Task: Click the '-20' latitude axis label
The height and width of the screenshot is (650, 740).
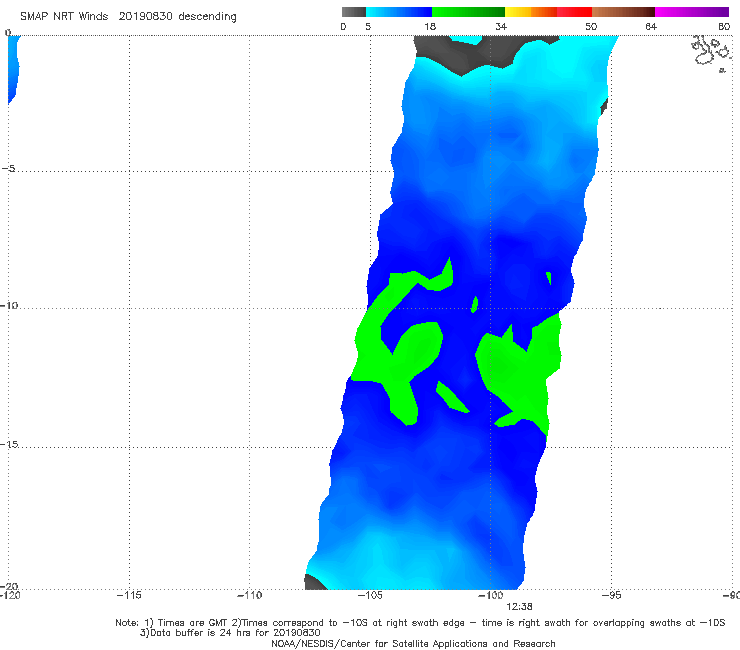Action: [9, 586]
